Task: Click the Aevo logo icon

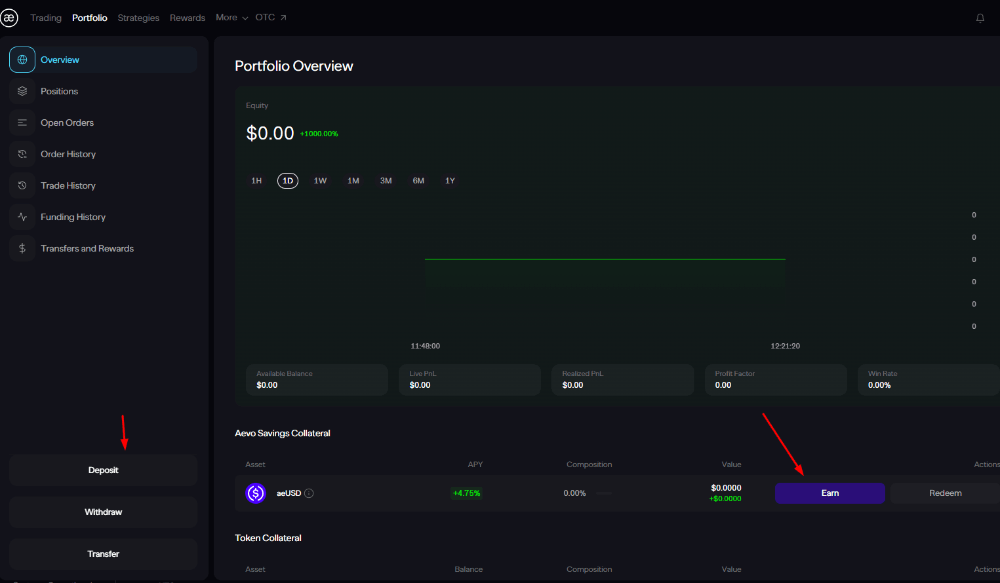Action: click(x=9, y=18)
